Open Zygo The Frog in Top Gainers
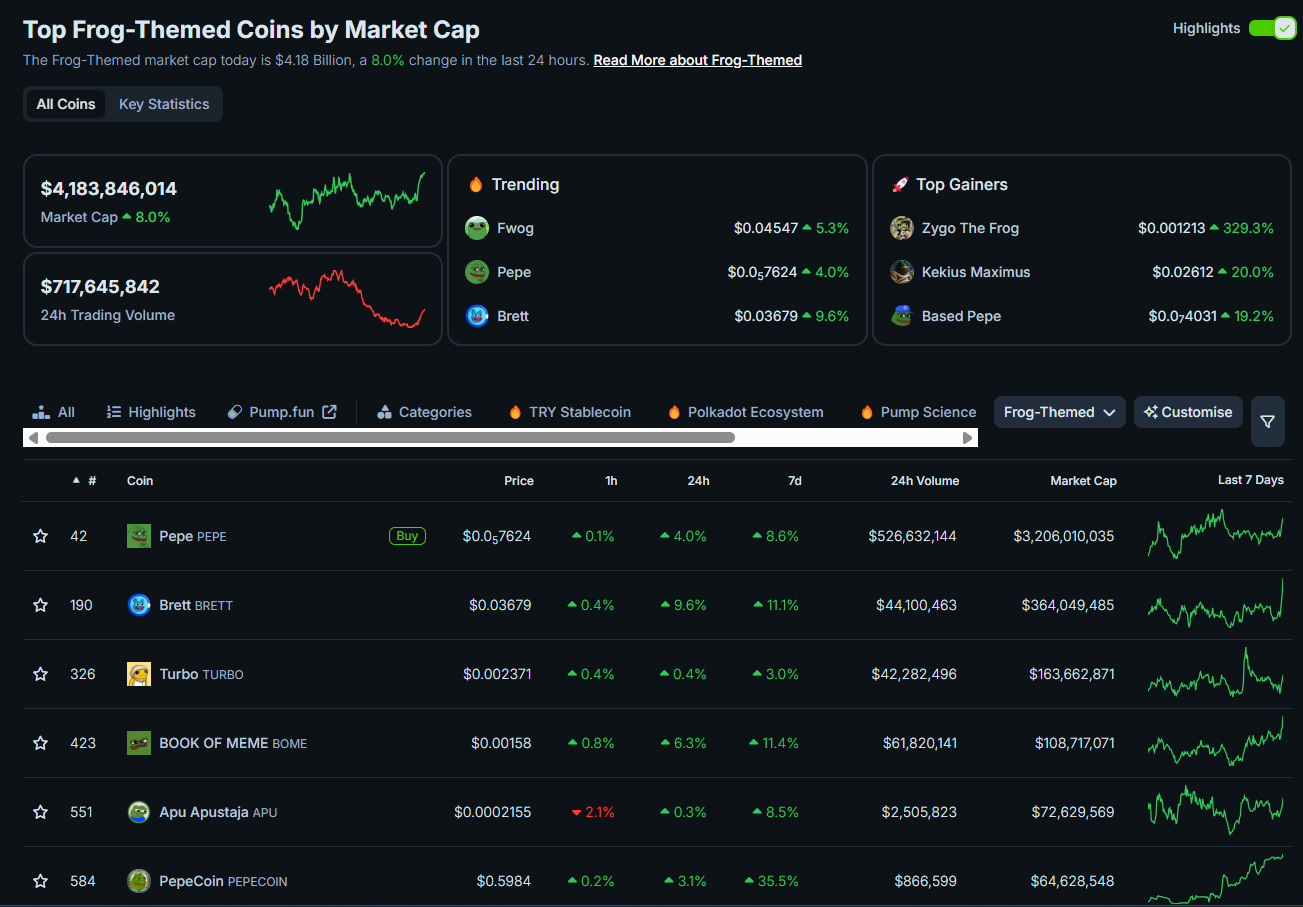This screenshot has width=1303, height=907. 970,228
